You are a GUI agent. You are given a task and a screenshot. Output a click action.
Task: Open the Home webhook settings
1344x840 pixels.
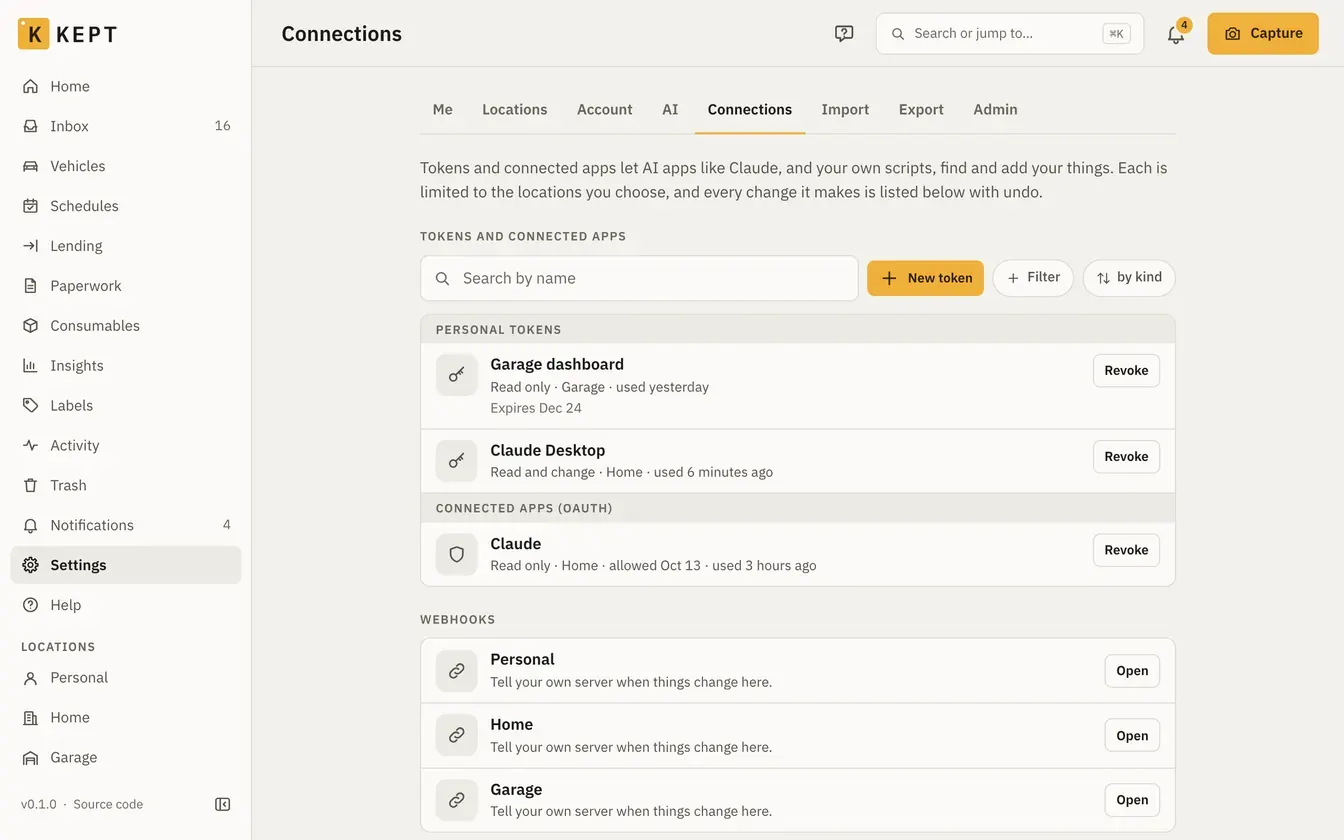[1132, 736]
